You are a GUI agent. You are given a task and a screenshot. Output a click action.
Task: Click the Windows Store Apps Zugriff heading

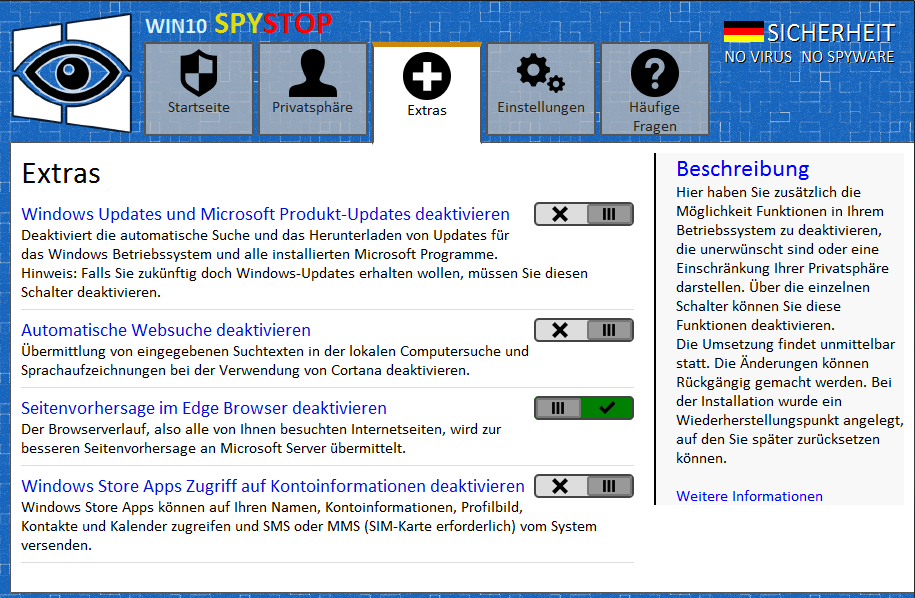coord(273,486)
